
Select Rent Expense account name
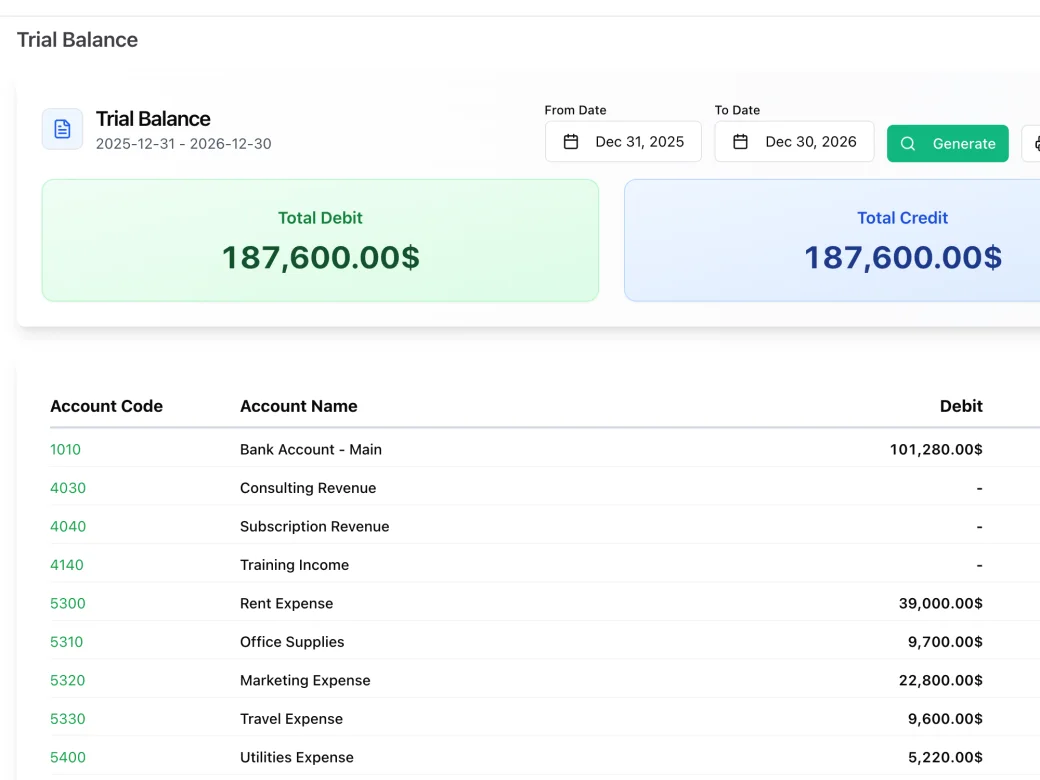286,604
